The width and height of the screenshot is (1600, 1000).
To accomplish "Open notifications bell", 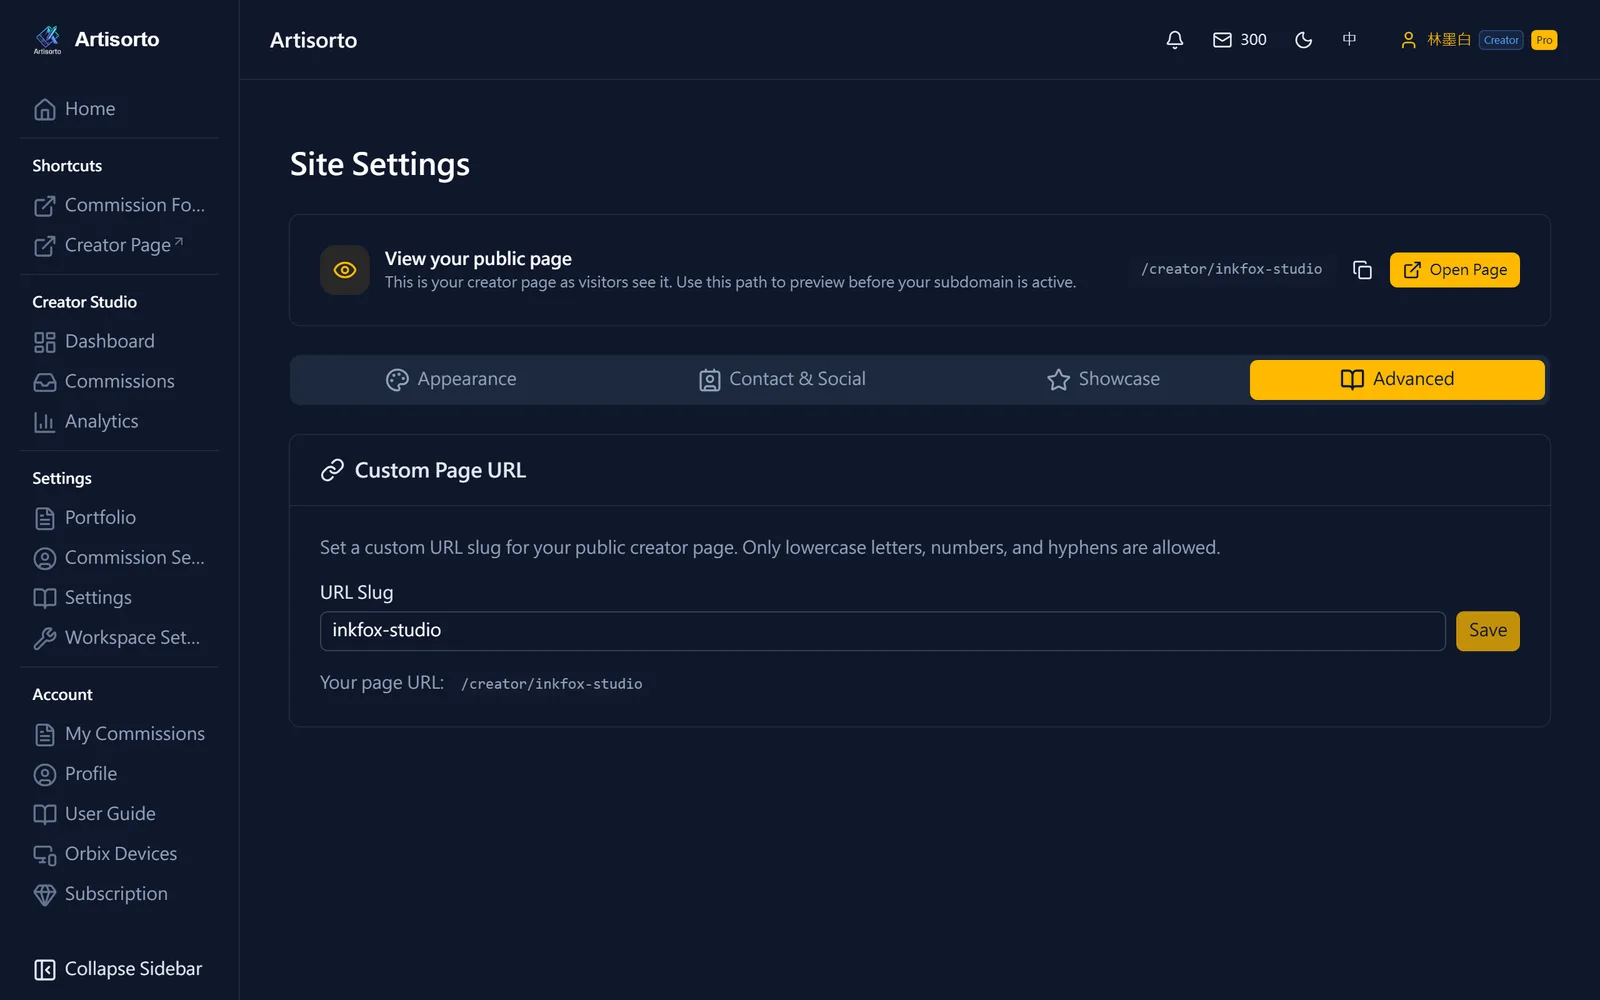I will click(1175, 40).
